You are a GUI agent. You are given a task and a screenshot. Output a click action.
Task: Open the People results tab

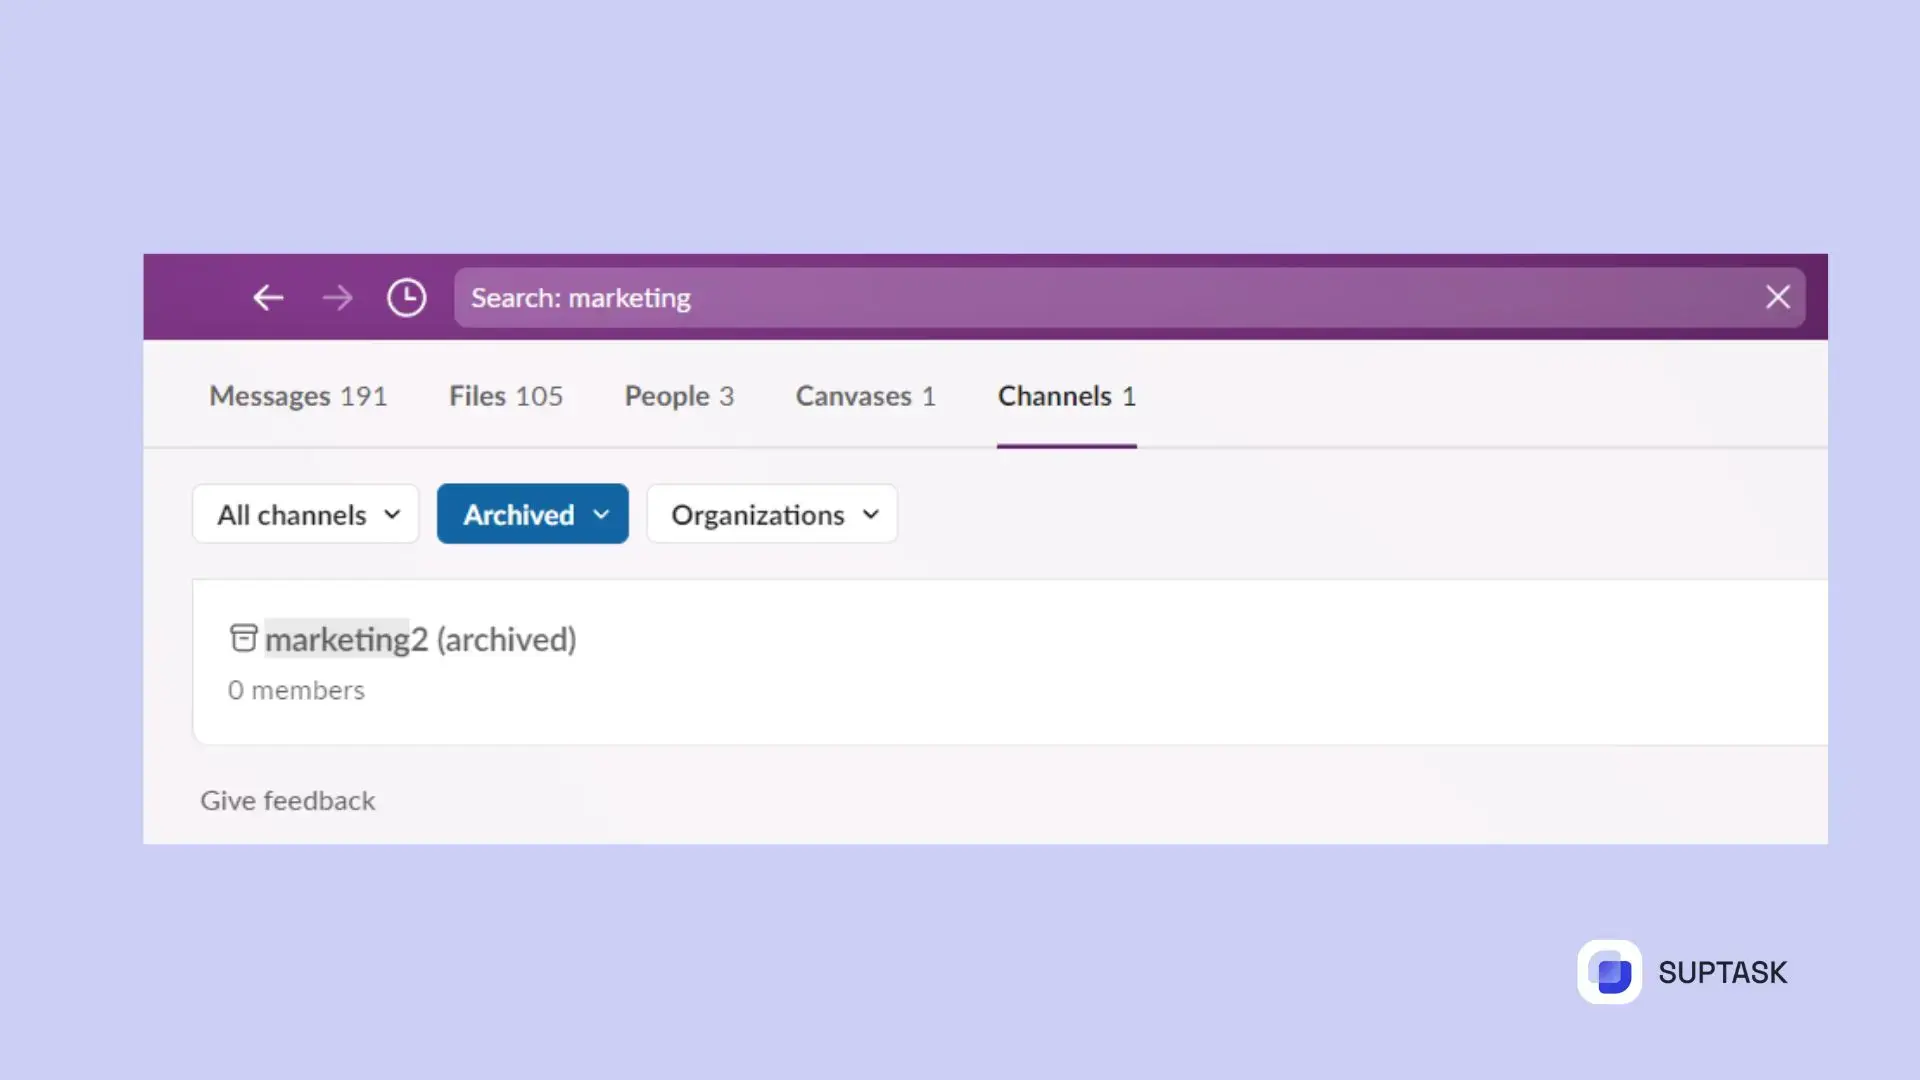679,396
